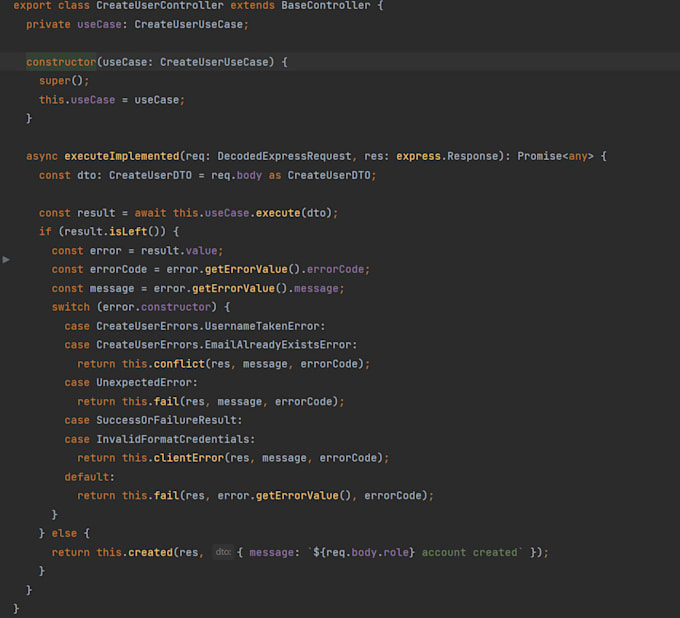Click the 'isLeft' method call
The height and width of the screenshot is (618, 680).
(128, 232)
